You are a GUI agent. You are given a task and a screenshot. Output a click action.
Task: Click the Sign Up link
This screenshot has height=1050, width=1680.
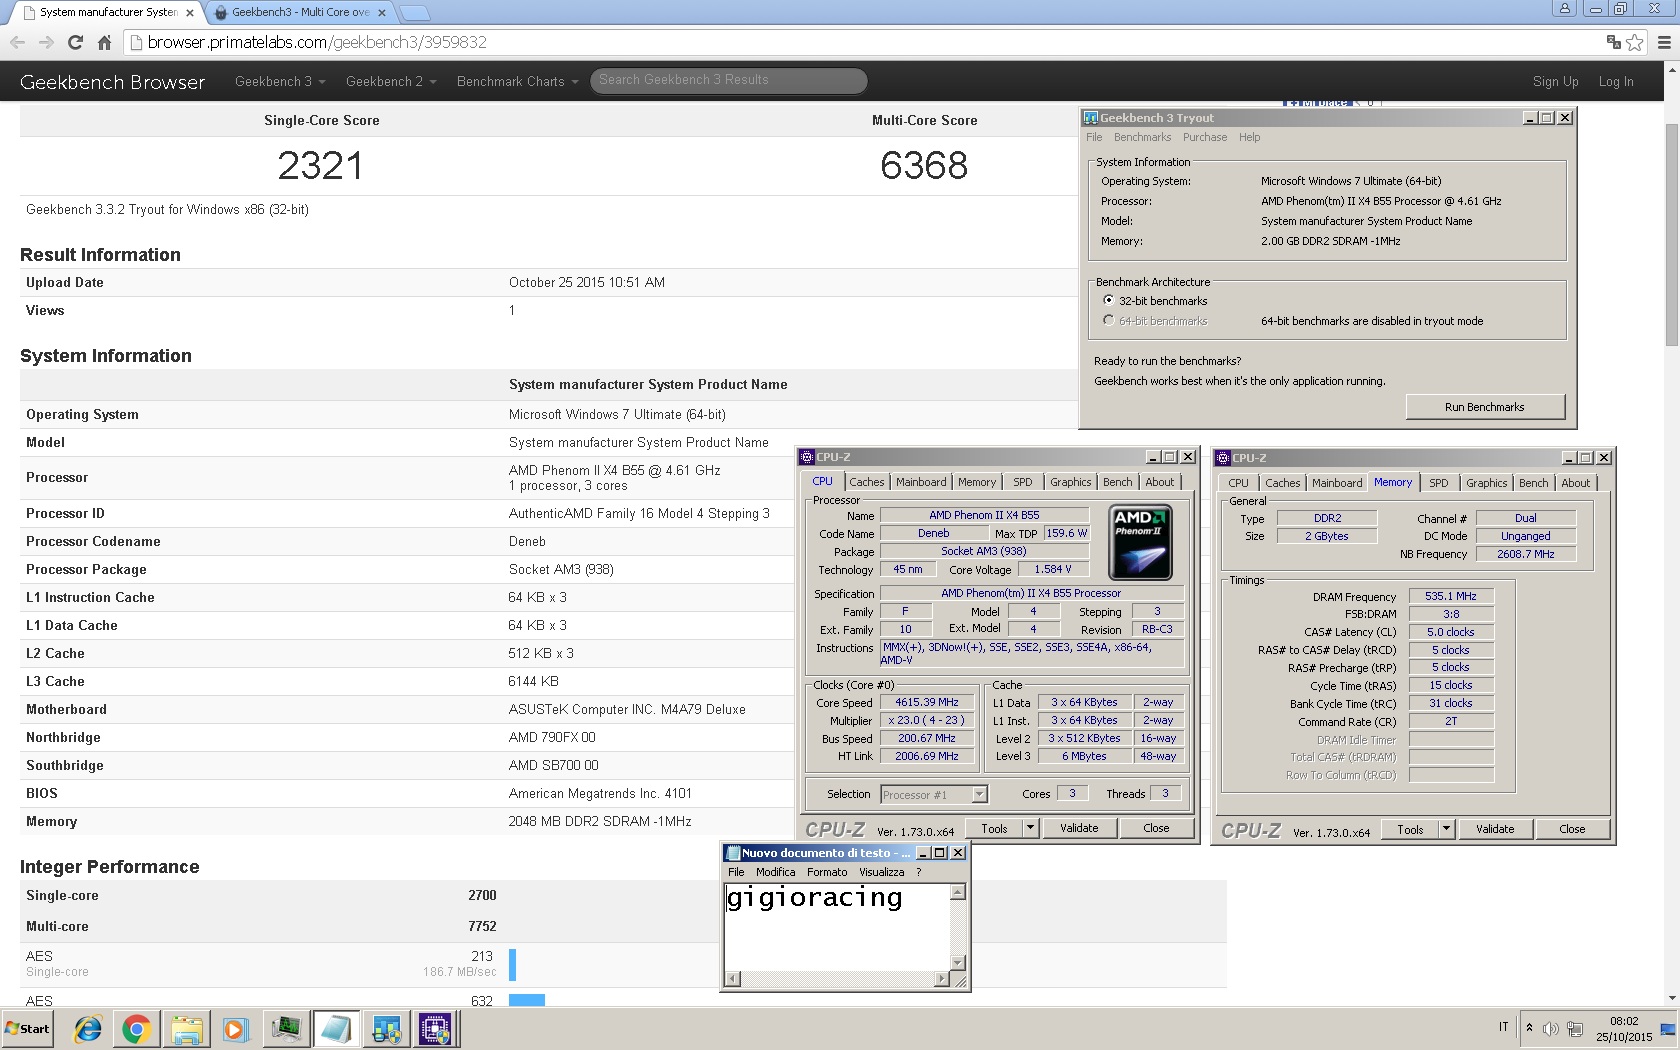[x=1556, y=82]
